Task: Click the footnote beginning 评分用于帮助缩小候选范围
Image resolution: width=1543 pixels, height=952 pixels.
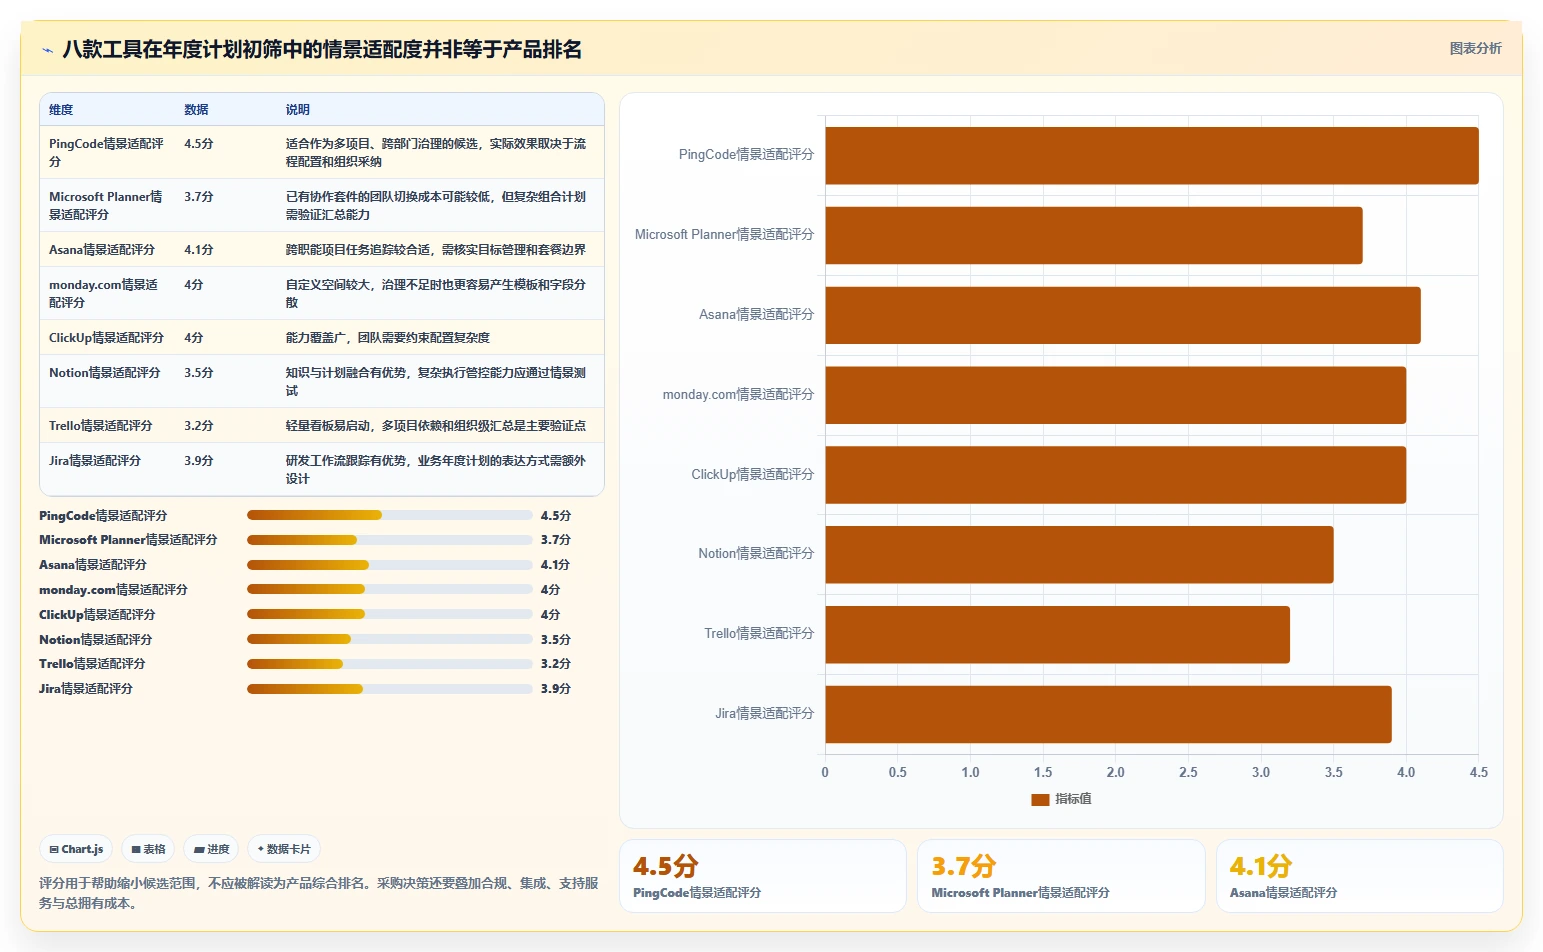Action: point(319,893)
